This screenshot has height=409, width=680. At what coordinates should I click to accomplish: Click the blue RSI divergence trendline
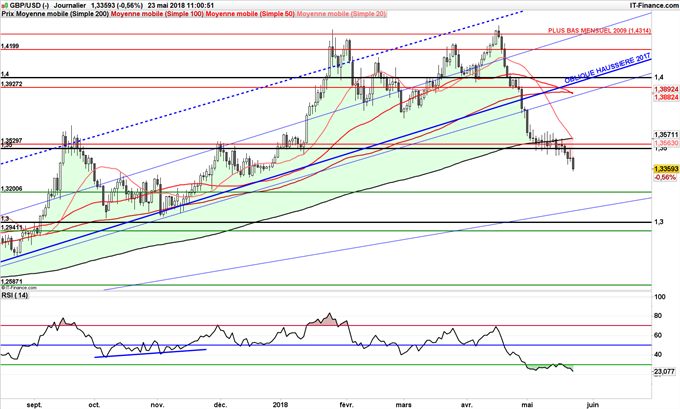(150, 353)
